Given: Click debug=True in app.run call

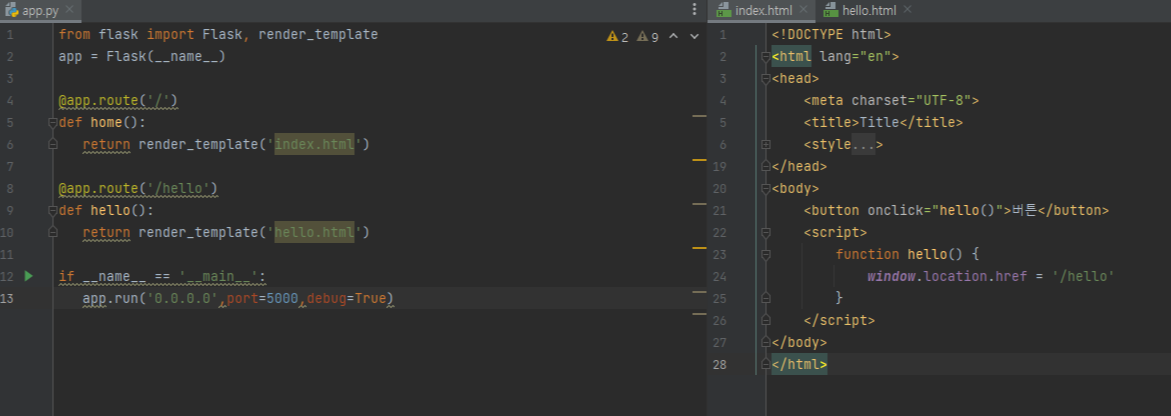Looking at the screenshot, I should tap(347, 299).
